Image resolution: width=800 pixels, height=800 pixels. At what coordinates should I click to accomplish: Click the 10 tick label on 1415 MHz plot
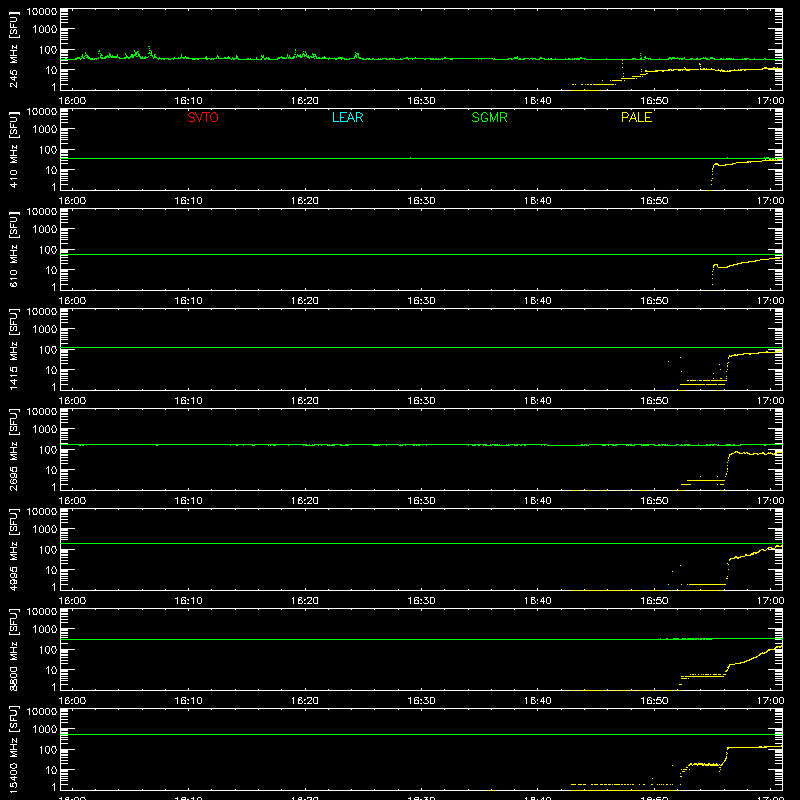pyautogui.click(x=51, y=370)
